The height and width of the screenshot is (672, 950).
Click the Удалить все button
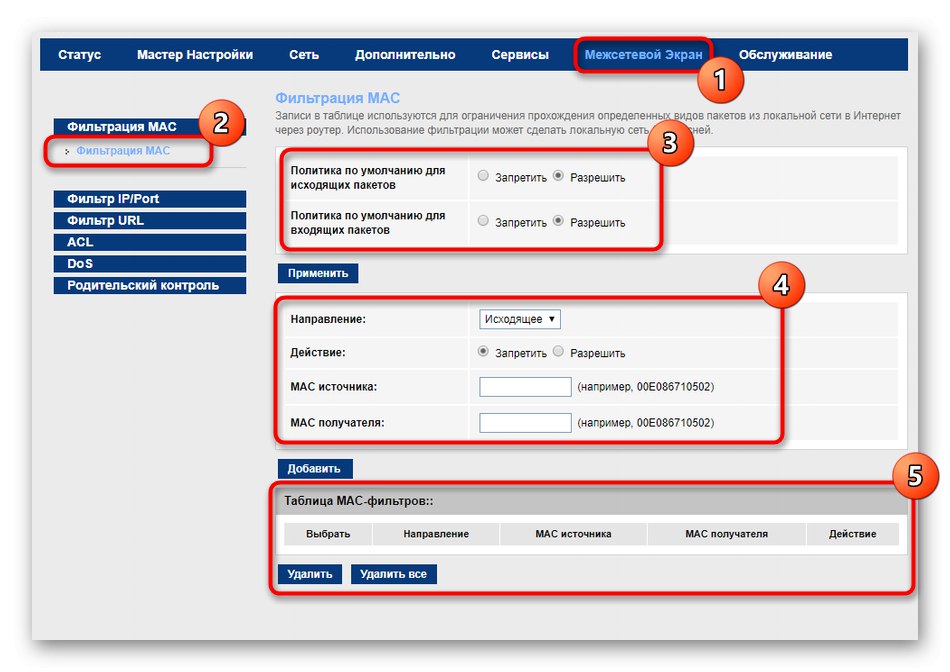[x=393, y=574]
